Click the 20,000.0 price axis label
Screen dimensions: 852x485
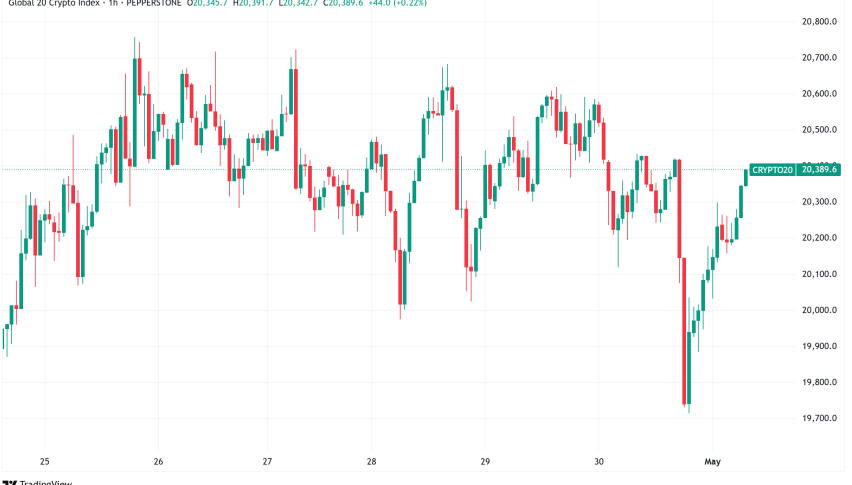tap(817, 310)
